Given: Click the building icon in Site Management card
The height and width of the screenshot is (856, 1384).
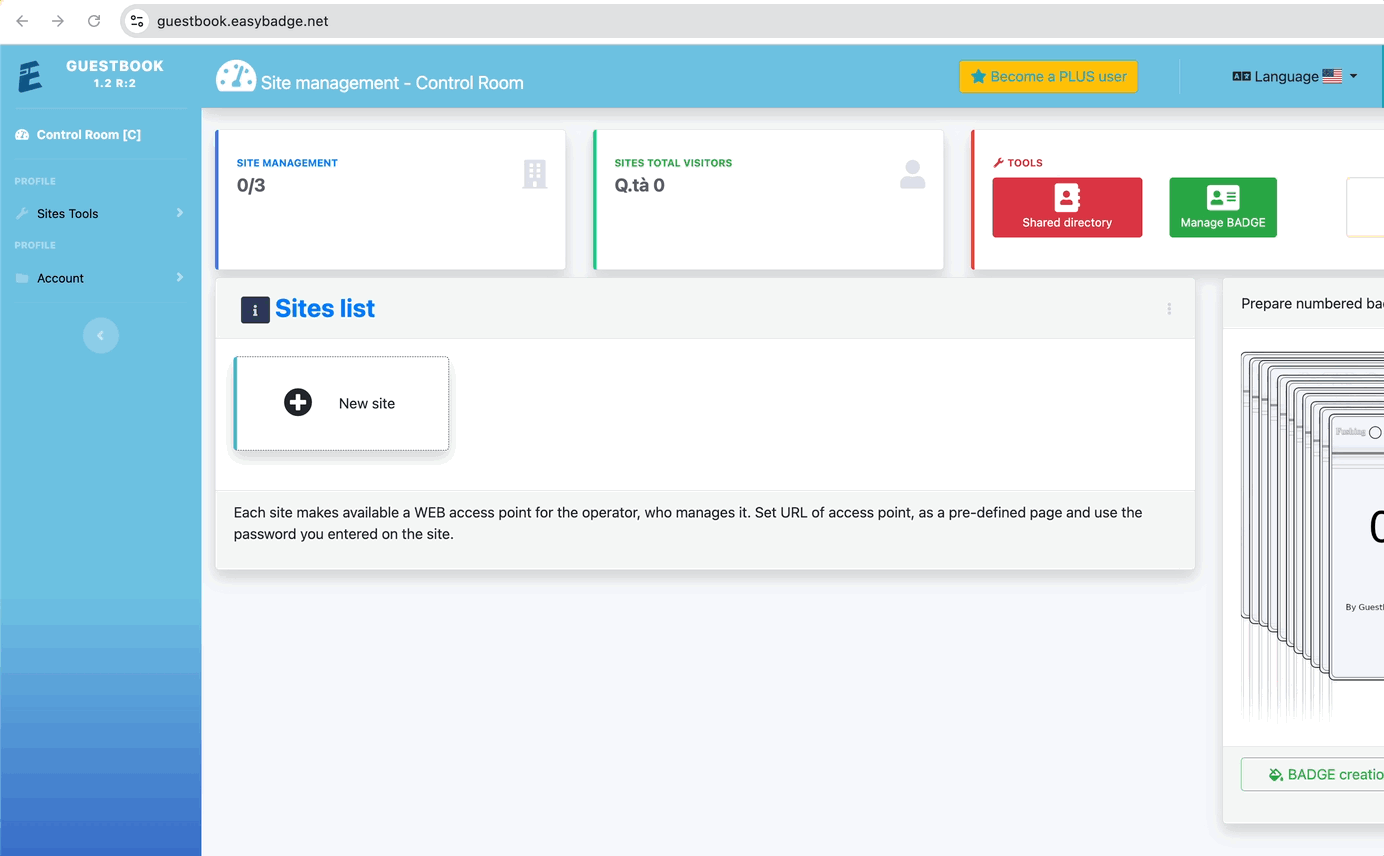Looking at the screenshot, I should tap(535, 174).
